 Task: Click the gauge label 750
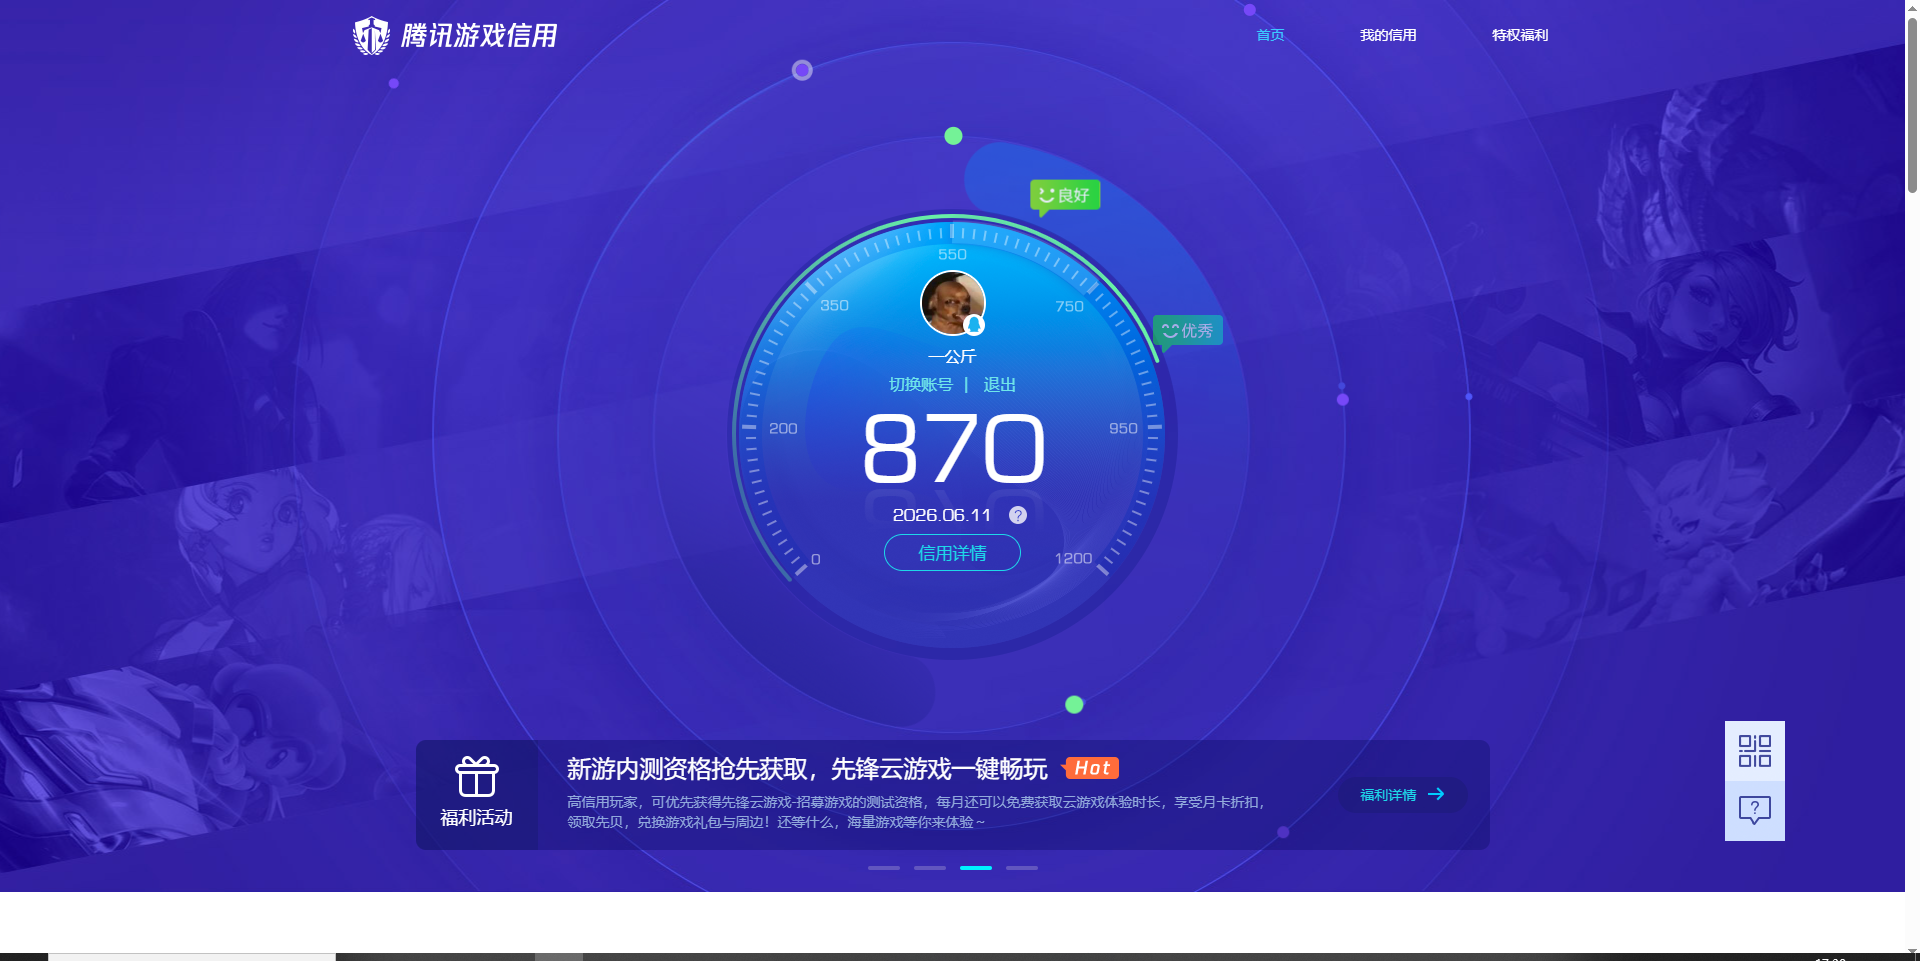[1069, 307]
